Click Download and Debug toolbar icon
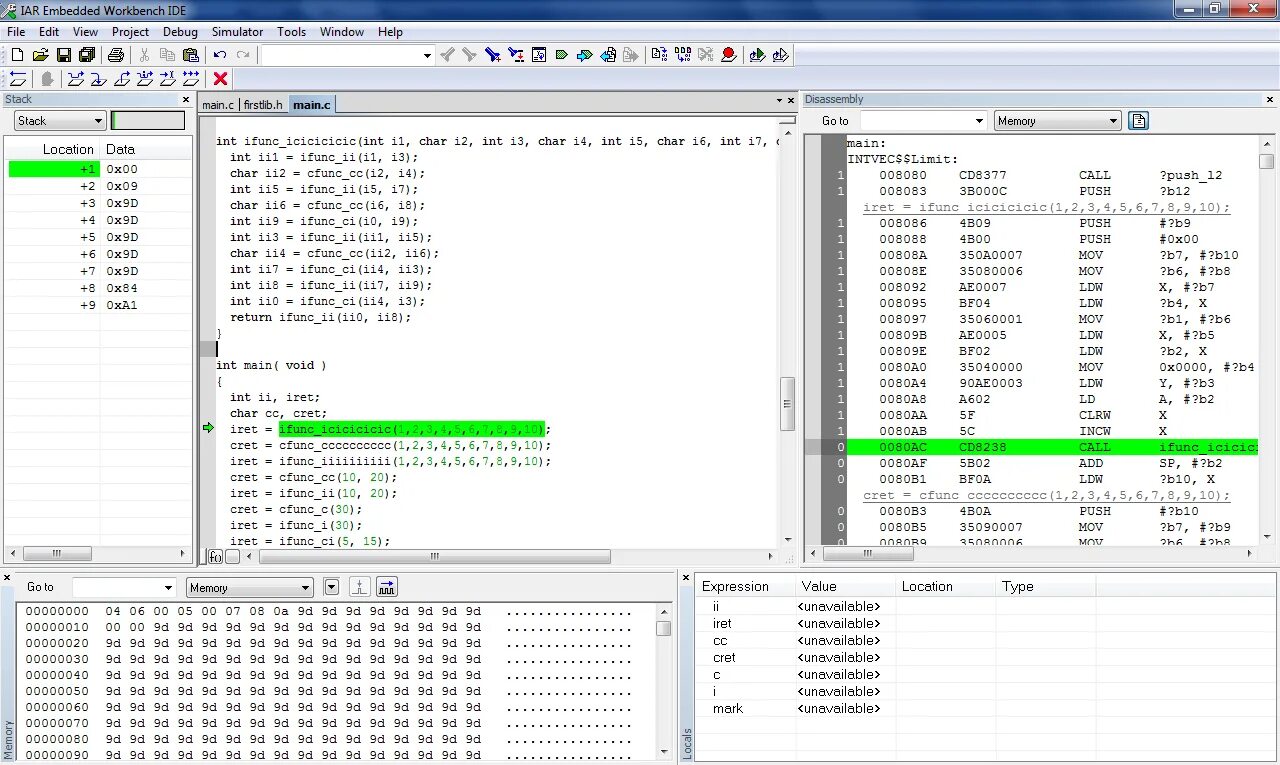Screen dimensions: 1280x765 pyautogui.click(x=757, y=55)
